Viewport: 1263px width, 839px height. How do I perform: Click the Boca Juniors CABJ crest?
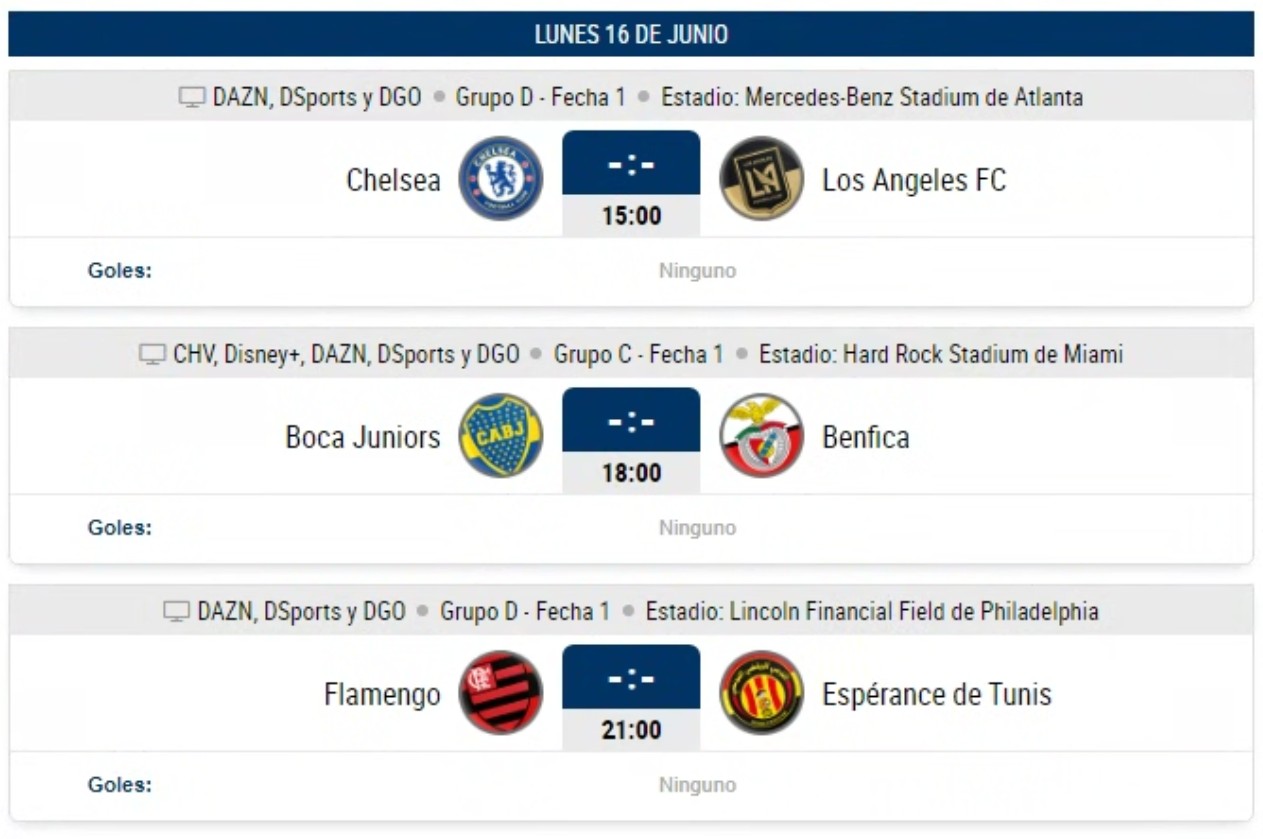[x=500, y=436]
